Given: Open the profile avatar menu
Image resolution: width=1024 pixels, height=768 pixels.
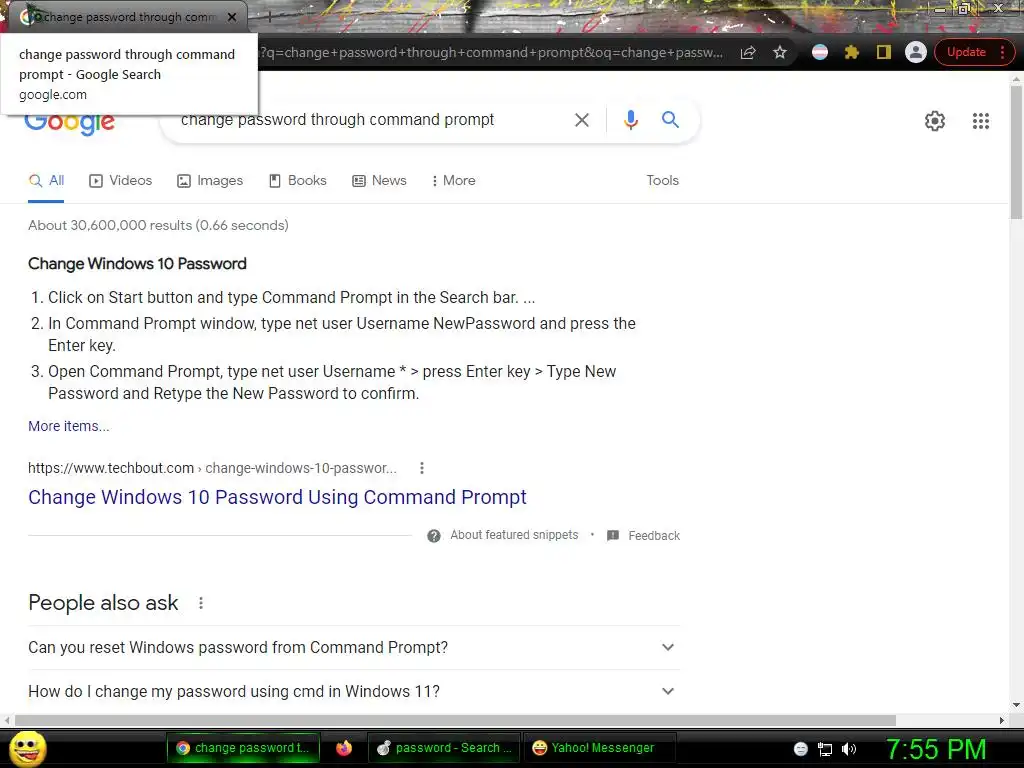Looking at the screenshot, I should click(x=916, y=52).
